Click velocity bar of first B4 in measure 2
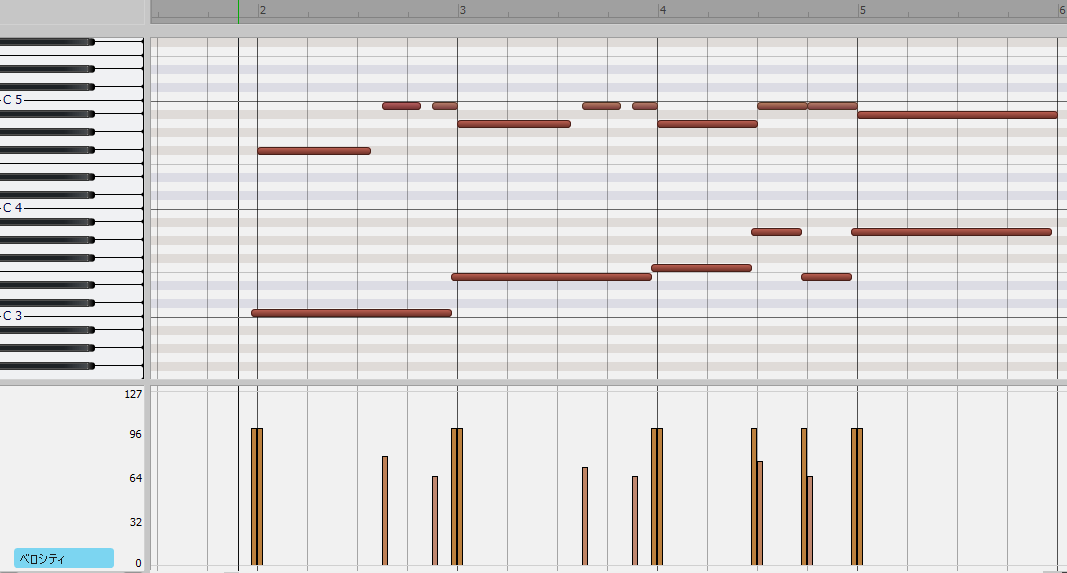Viewport: 1067px width, 573px height. (385, 510)
